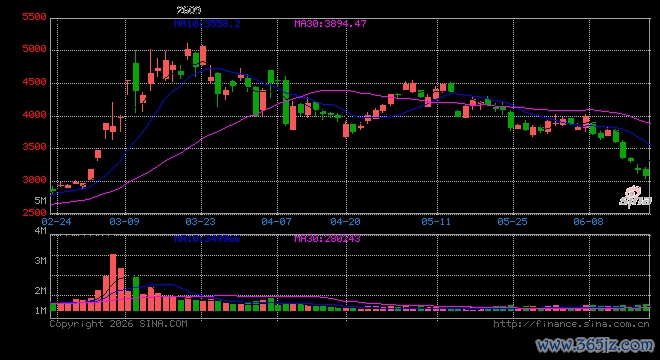Click the 4M volume axis label
The image size is (660, 360).
pyautogui.click(x=40, y=231)
